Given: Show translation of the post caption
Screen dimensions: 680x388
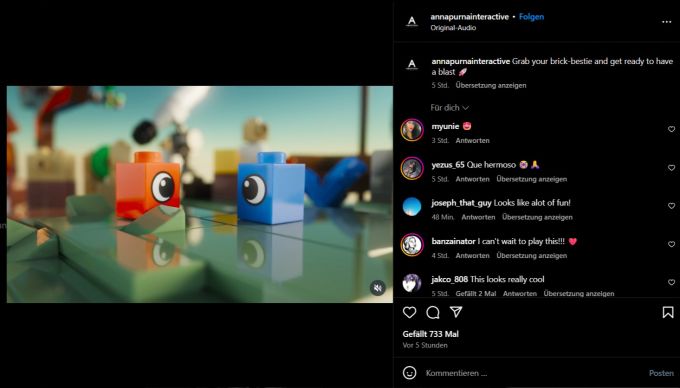Looking at the screenshot, I should tap(491, 85).
